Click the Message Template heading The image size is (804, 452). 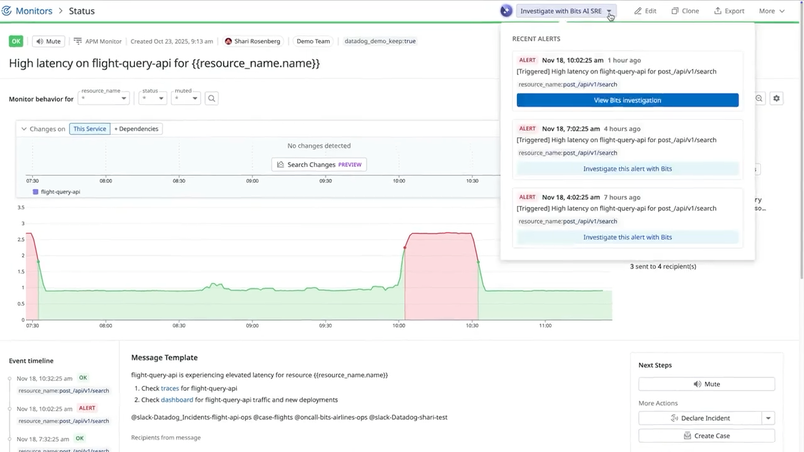click(164, 358)
